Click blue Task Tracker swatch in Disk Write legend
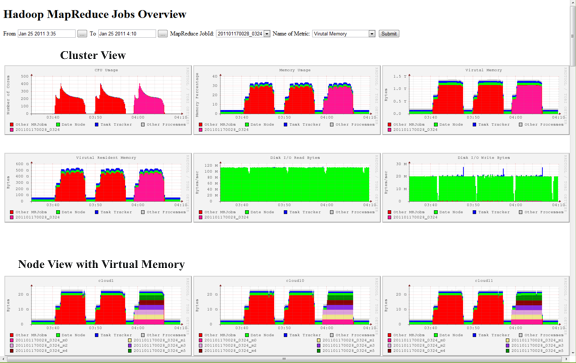The width and height of the screenshot is (576, 363). (475, 212)
